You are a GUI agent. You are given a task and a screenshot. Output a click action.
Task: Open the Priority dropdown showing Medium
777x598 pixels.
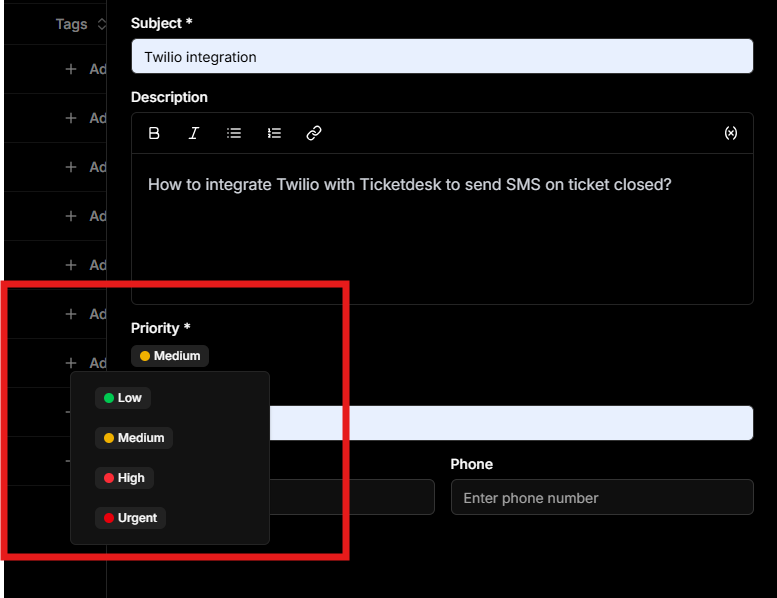[170, 356]
